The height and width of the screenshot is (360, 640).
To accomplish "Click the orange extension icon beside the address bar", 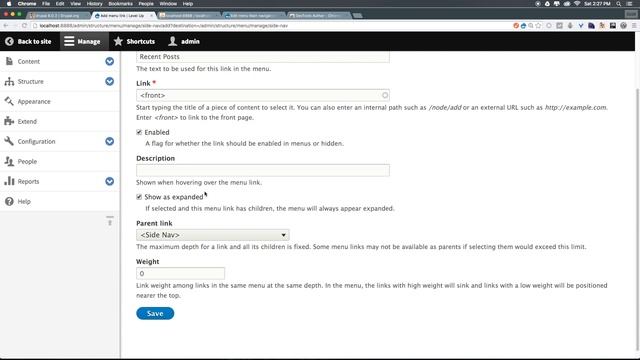I will [516, 25].
